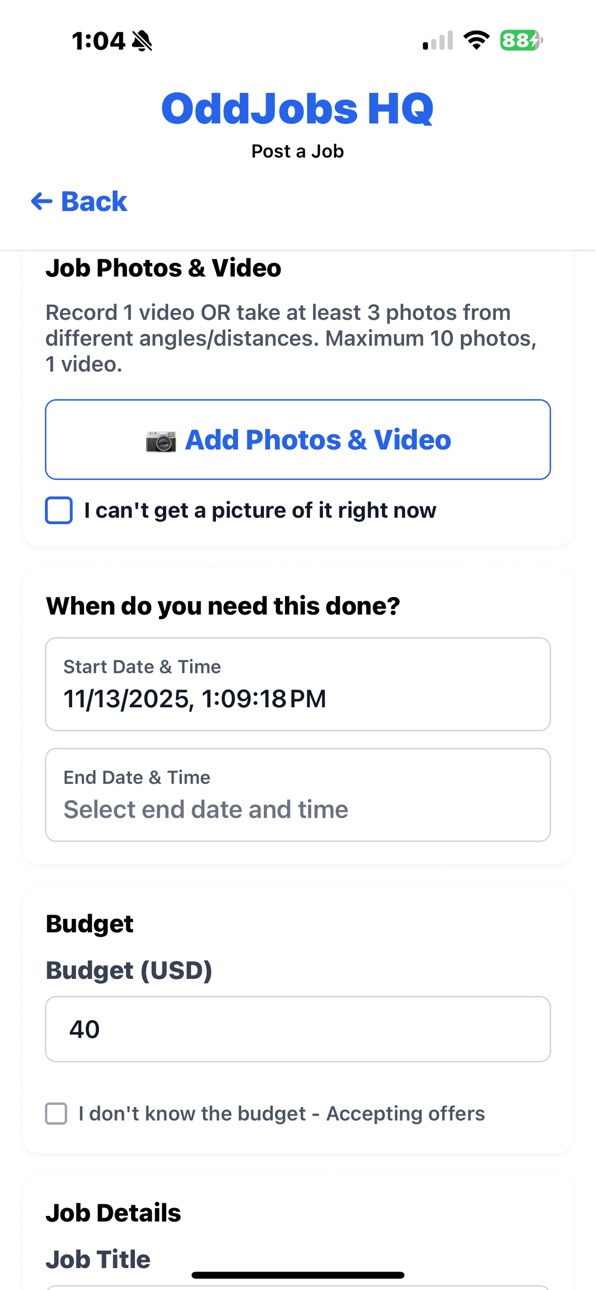This screenshot has width=596, height=1290.
Task: Tap the cellular signal bars icon
Action: (x=438, y=41)
